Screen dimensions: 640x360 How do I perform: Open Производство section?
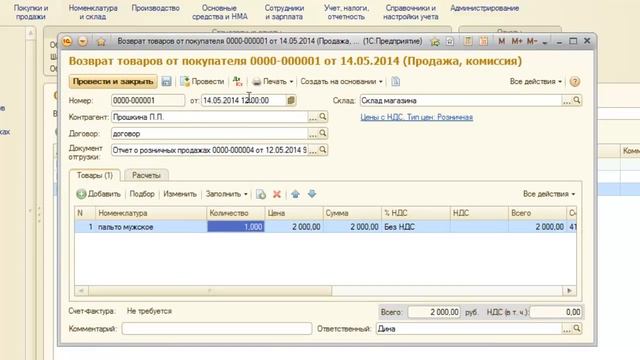coord(156,8)
